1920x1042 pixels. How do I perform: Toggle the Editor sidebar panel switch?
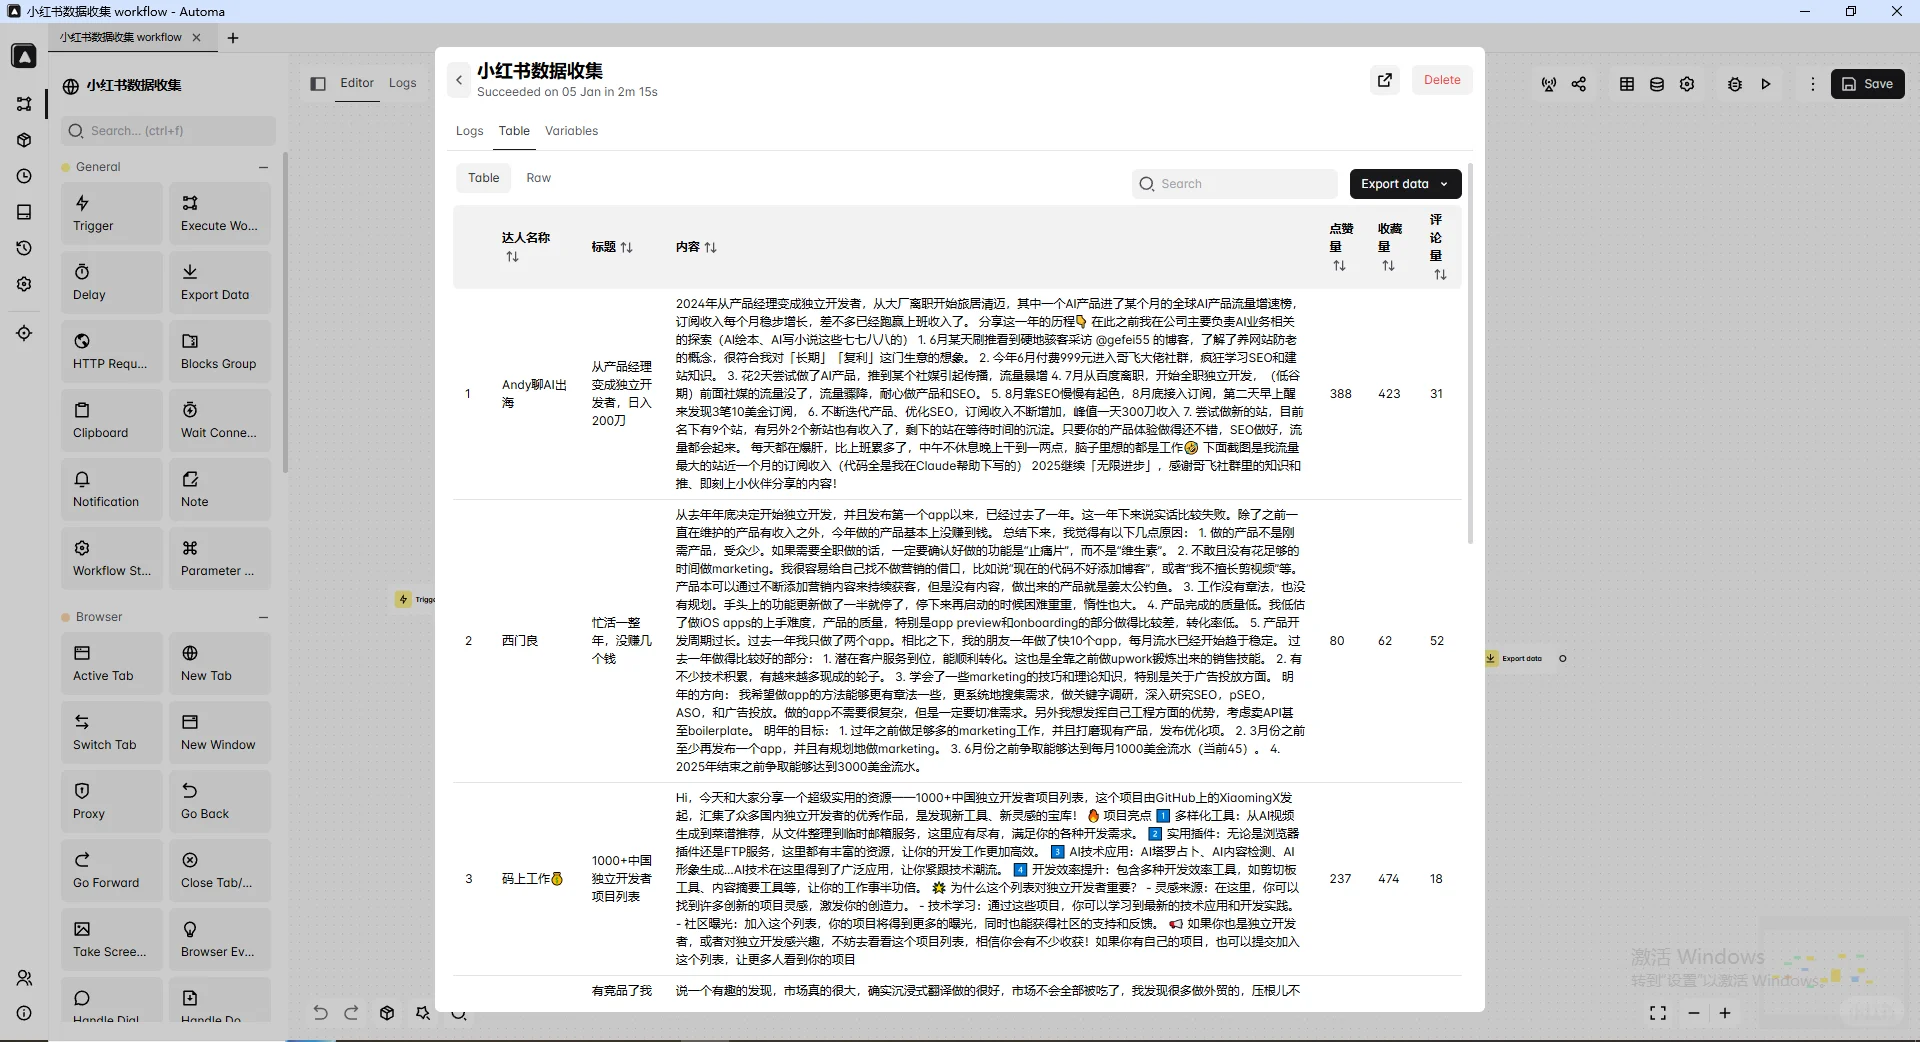pos(318,84)
